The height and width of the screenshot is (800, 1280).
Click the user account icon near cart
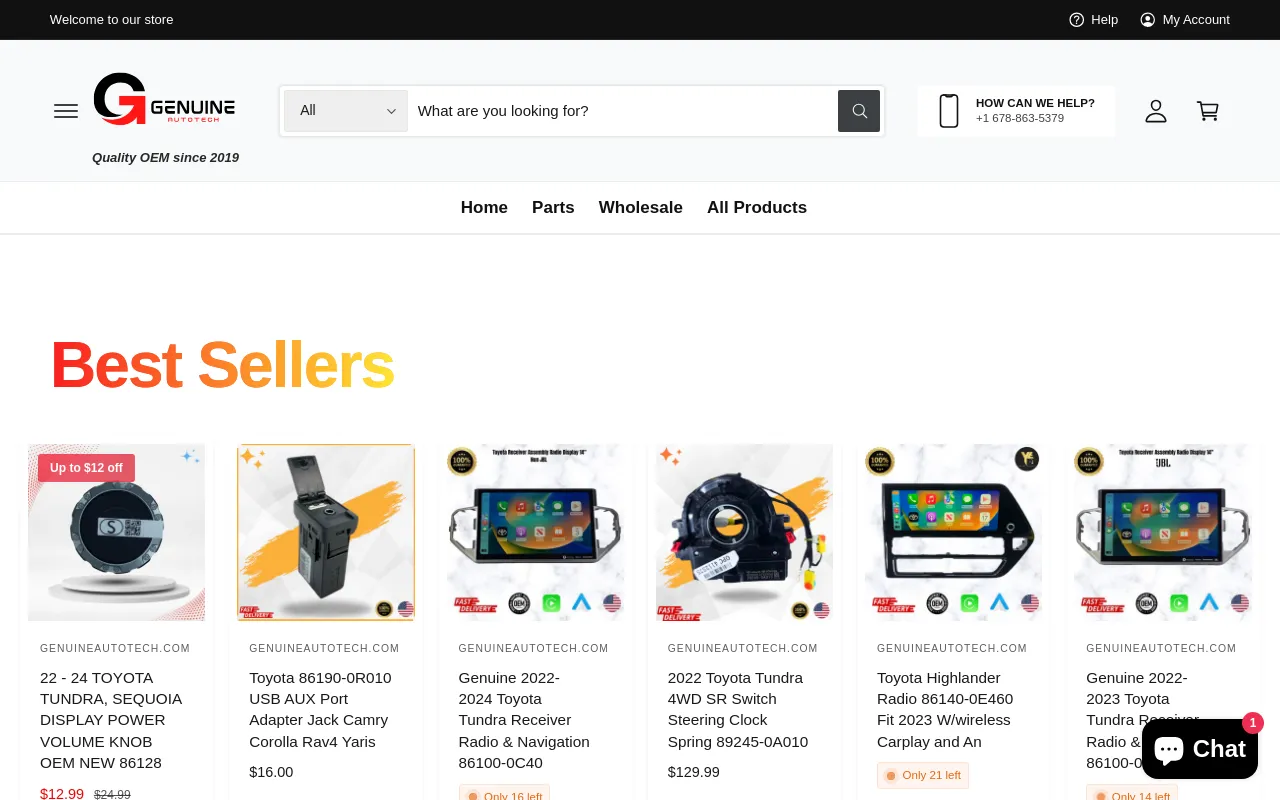click(1156, 111)
